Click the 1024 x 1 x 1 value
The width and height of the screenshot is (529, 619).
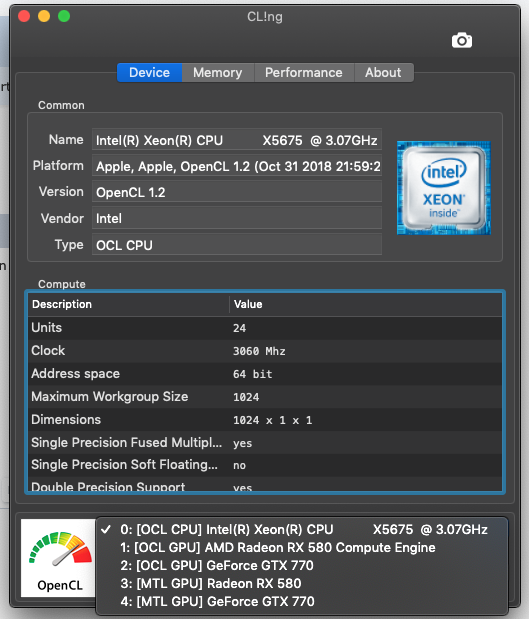(272, 420)
